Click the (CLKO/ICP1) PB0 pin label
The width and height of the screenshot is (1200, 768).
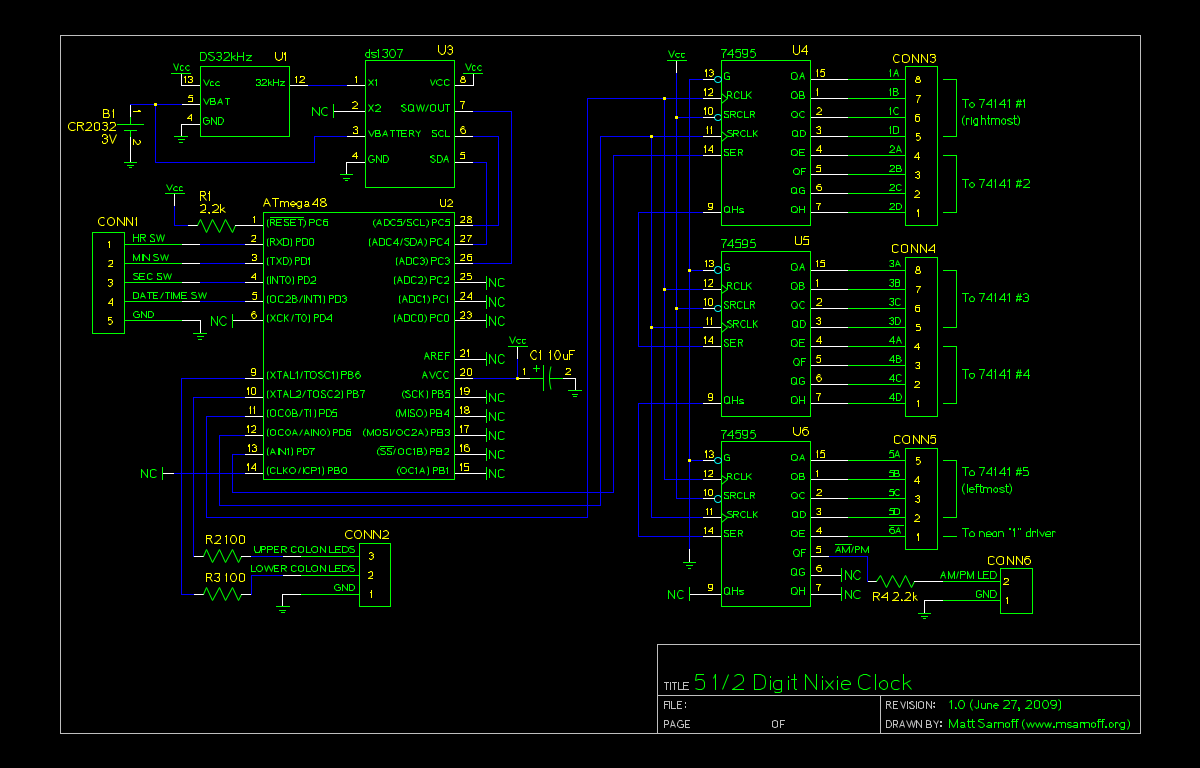(x=307, y=469)
